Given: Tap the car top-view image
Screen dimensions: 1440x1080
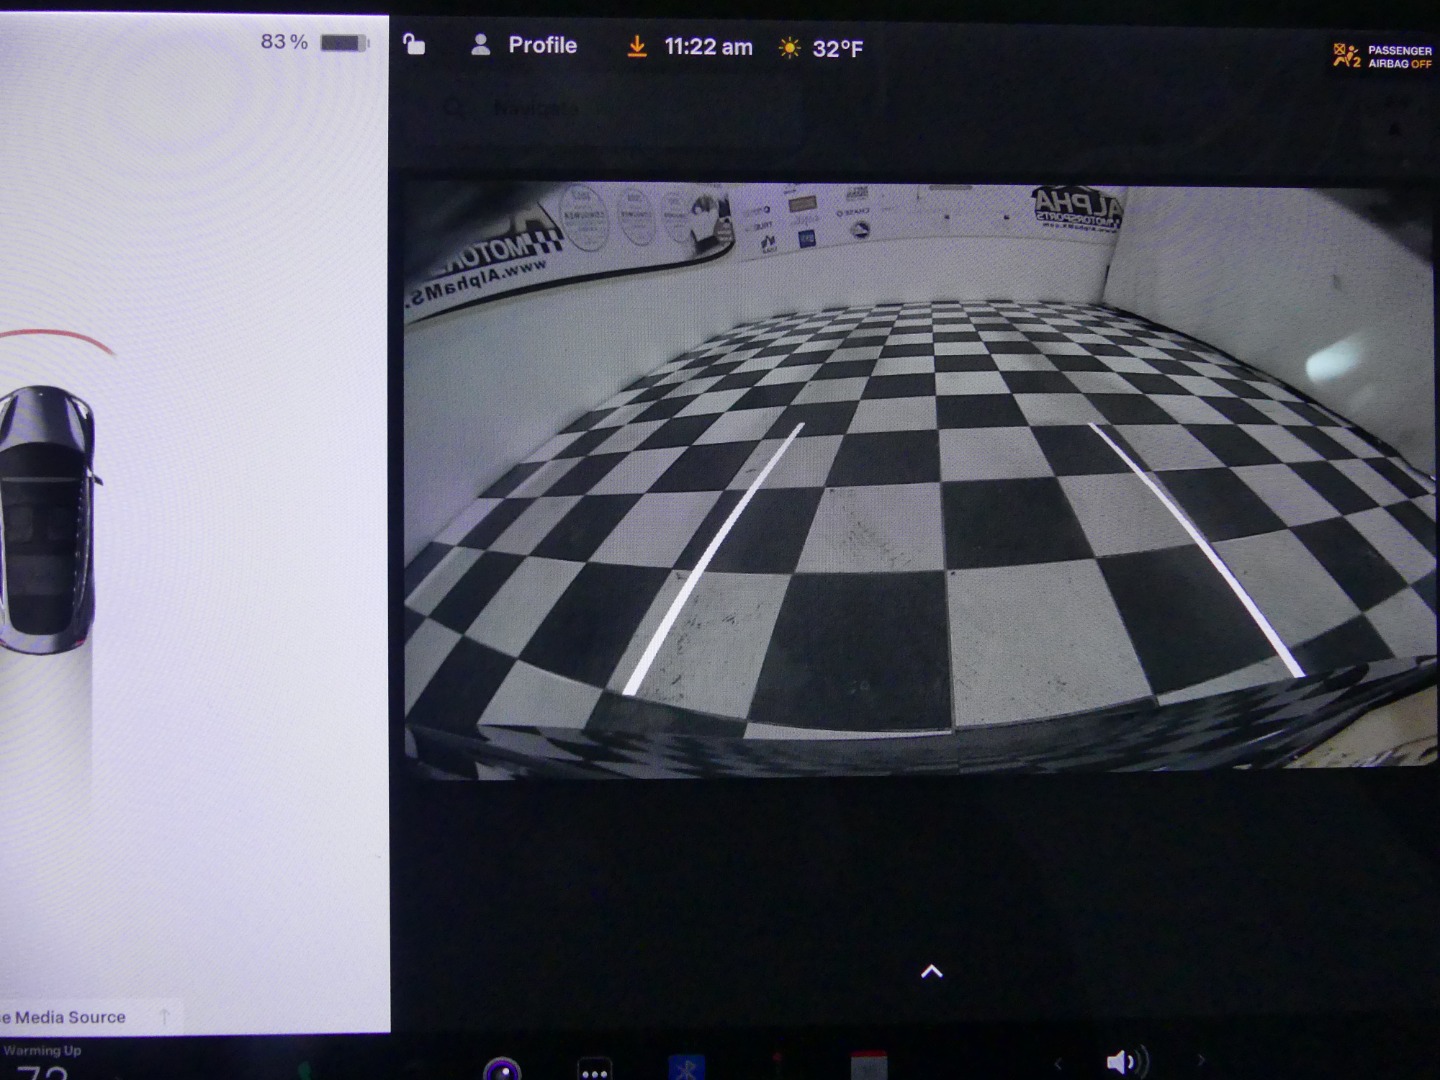Looking at the screenshot, I should point(47,518).
